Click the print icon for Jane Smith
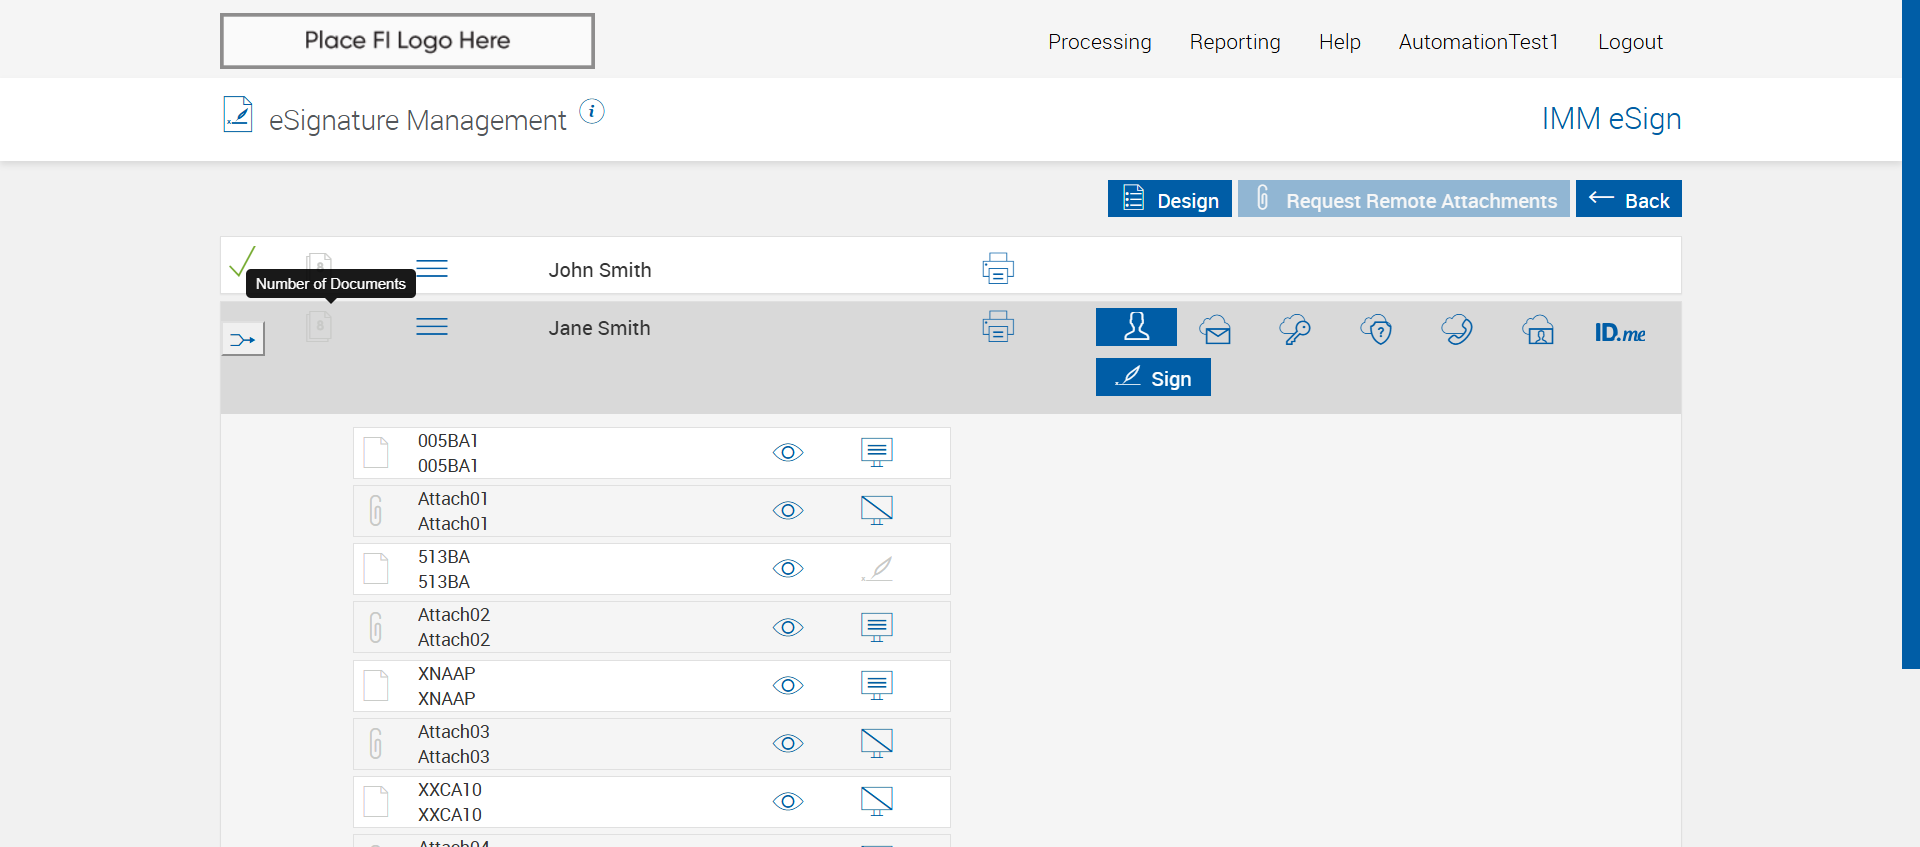Screen dimensions: 1920x847 (997, 326)
